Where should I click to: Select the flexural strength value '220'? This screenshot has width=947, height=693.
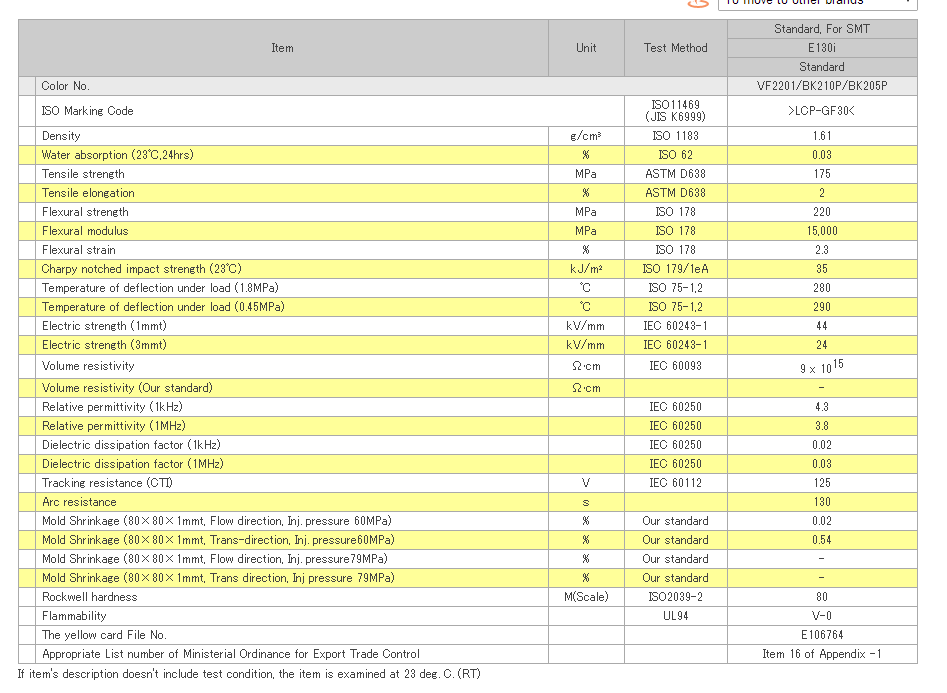(x=822, y=212)
